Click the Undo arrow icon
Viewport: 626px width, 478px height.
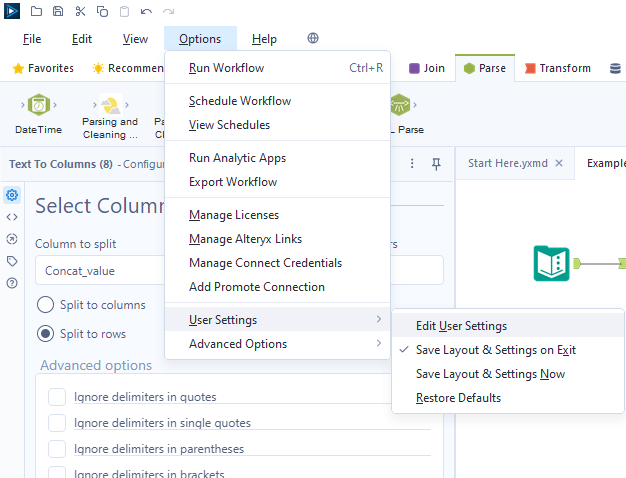[x=146, y=11]
